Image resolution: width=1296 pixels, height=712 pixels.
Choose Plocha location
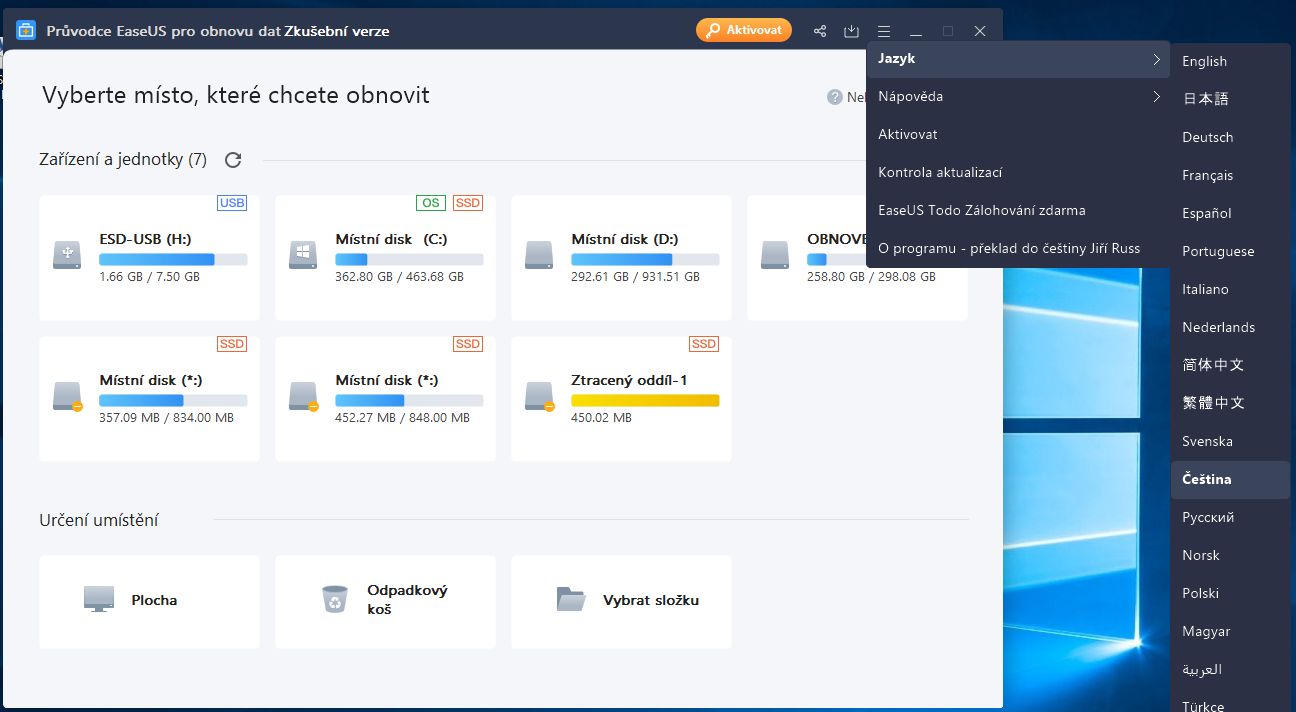pos(149,602)
